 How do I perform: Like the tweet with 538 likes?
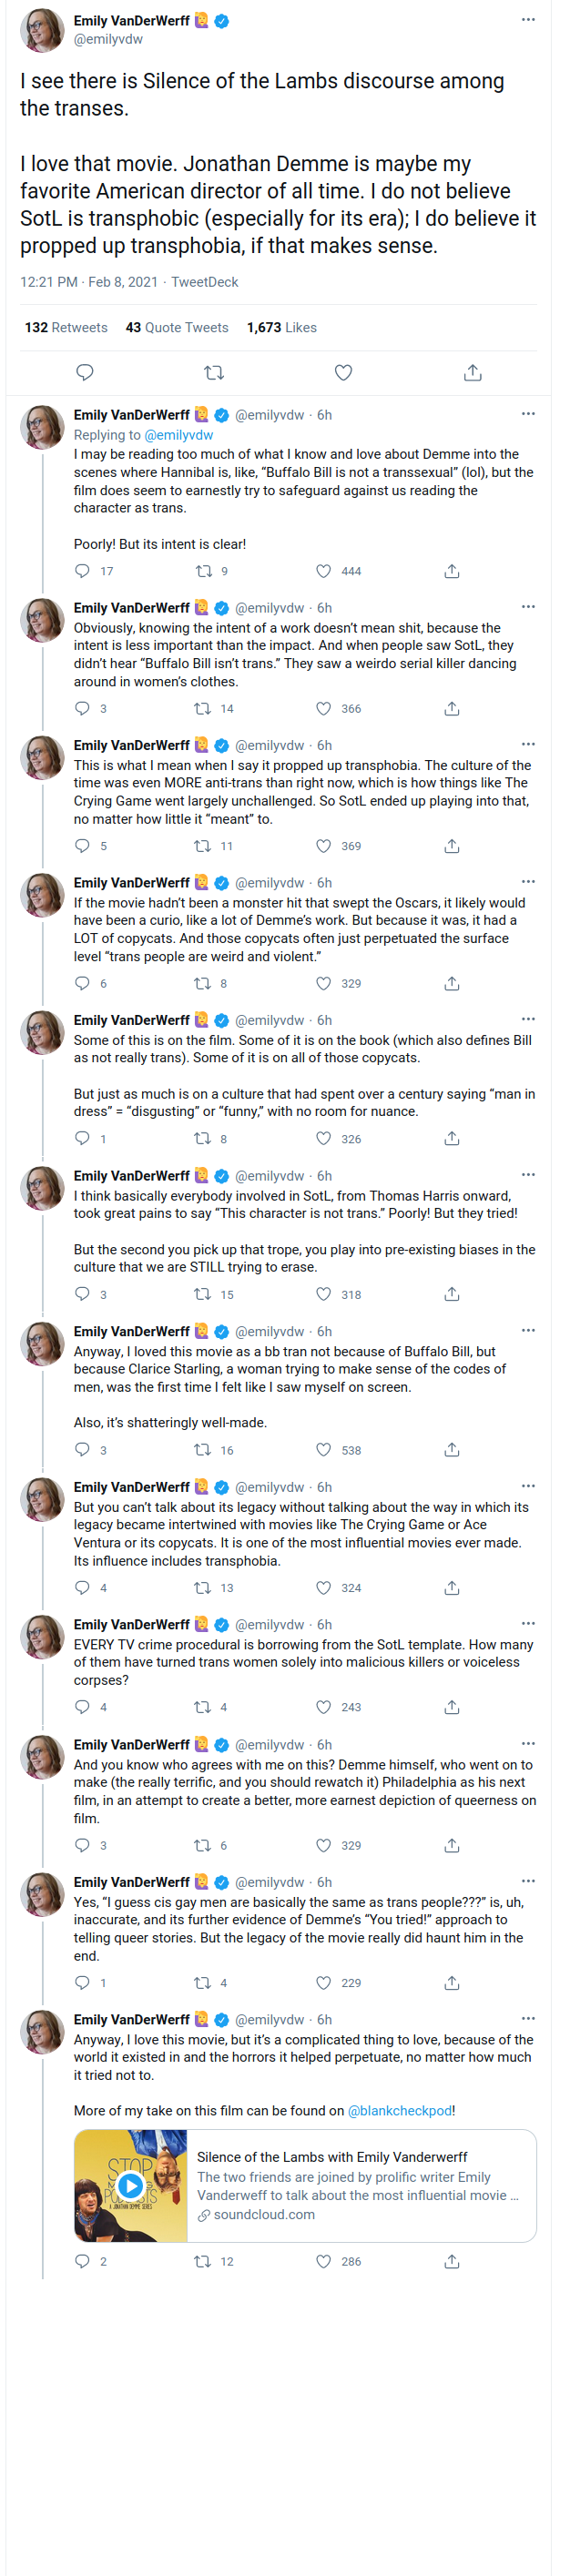click(323, 1449)
